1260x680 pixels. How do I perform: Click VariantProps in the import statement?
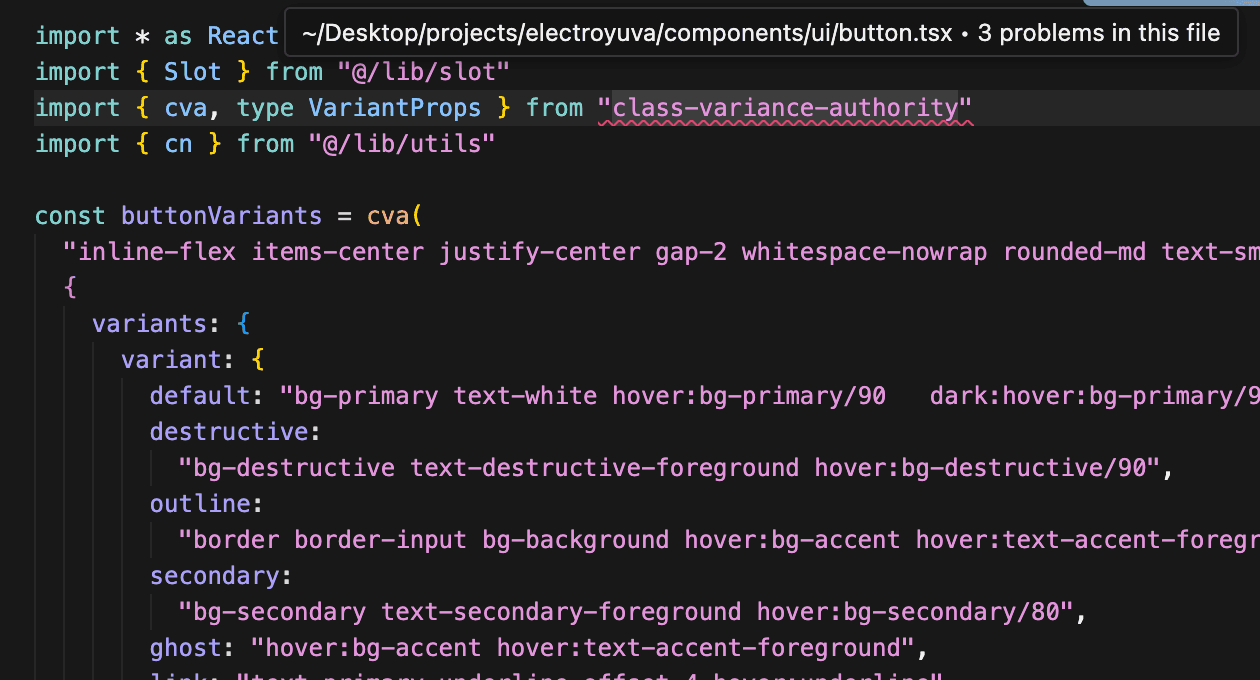pos(395,108)
